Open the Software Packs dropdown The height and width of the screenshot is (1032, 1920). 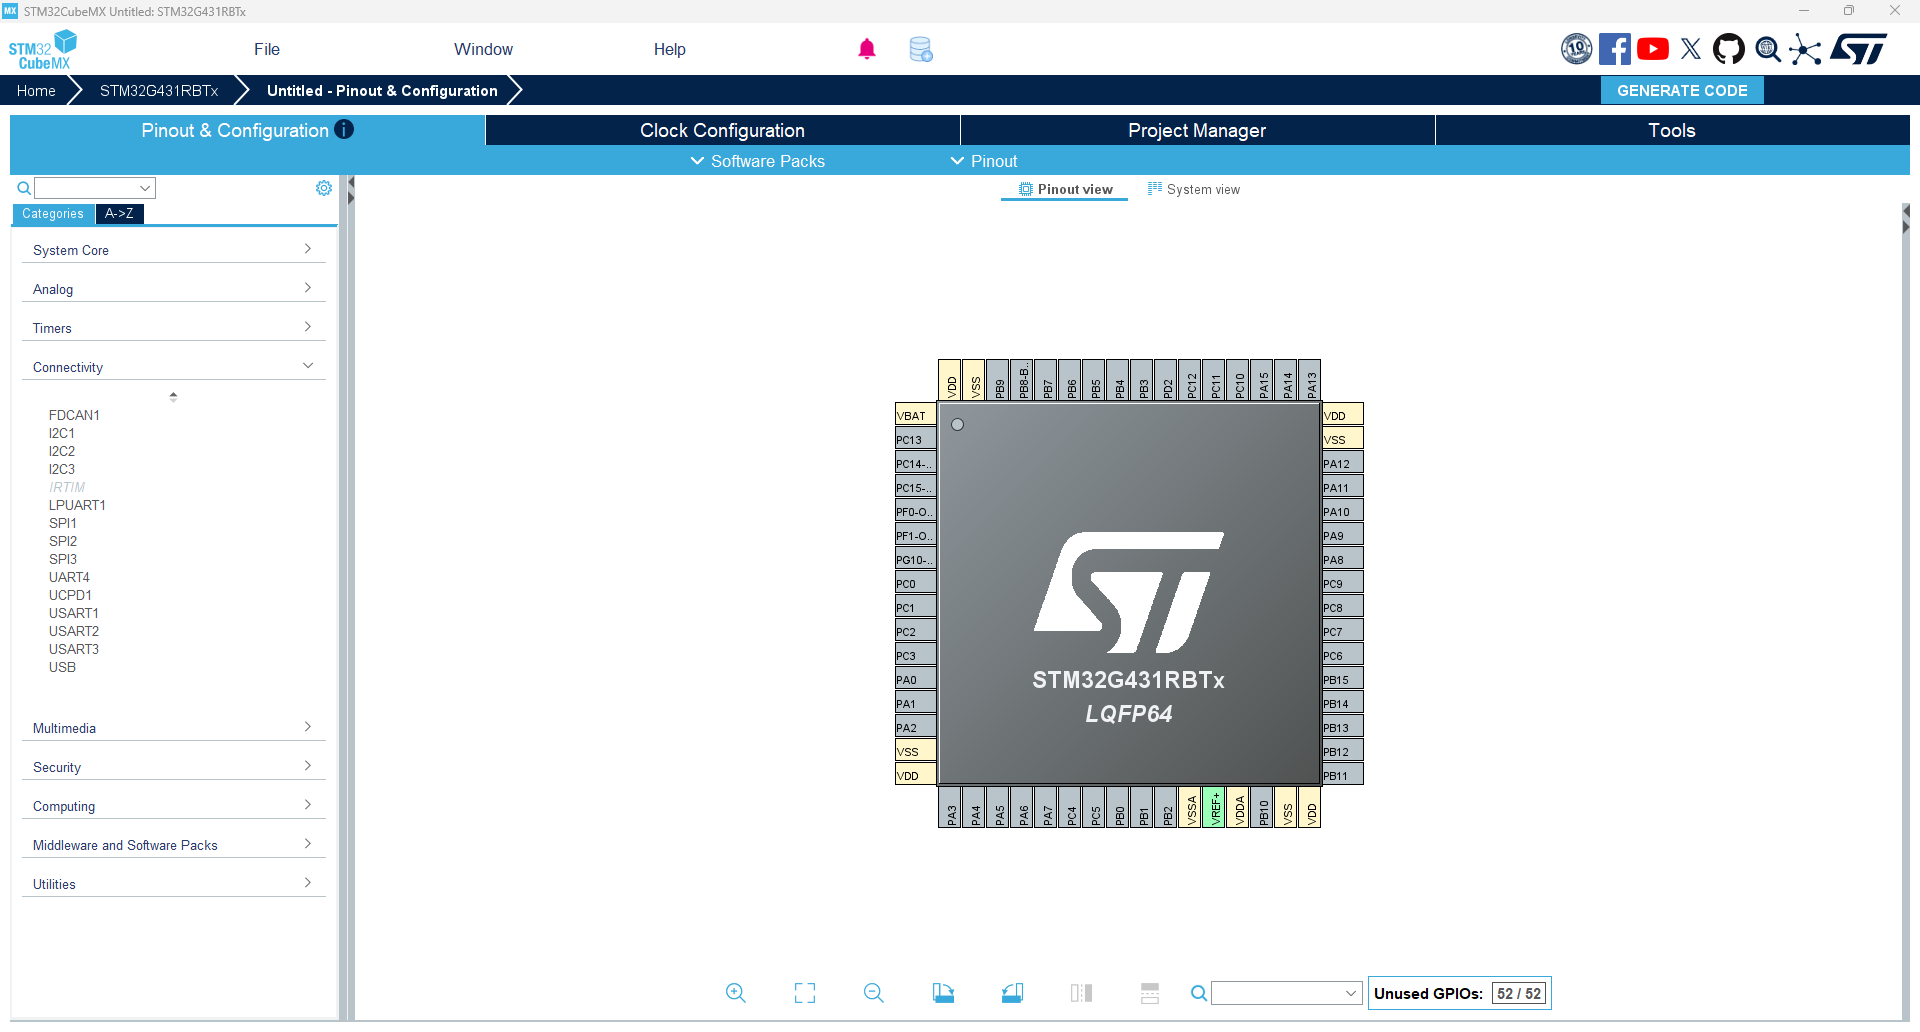[x=758, y=161]
